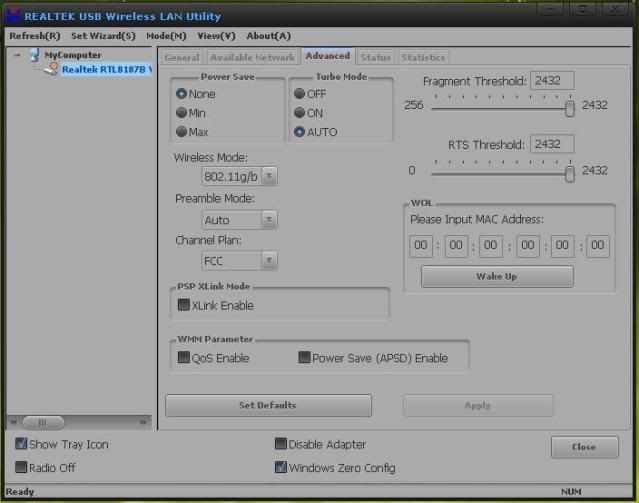Click the RTS Threshold value field
The width and height of the screenshot is (639, 503).
point(552,144)
